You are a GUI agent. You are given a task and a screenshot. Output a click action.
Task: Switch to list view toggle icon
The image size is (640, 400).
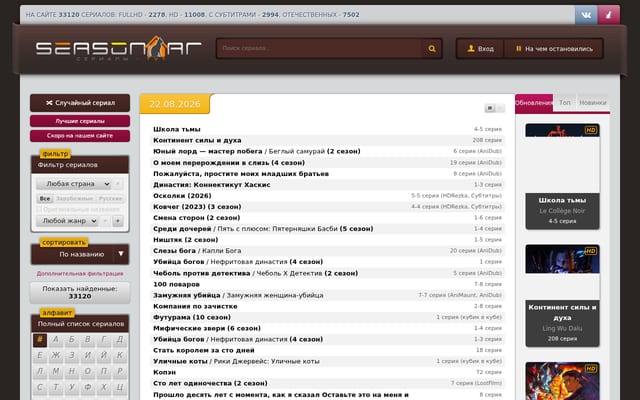click(x=489, y=108)
